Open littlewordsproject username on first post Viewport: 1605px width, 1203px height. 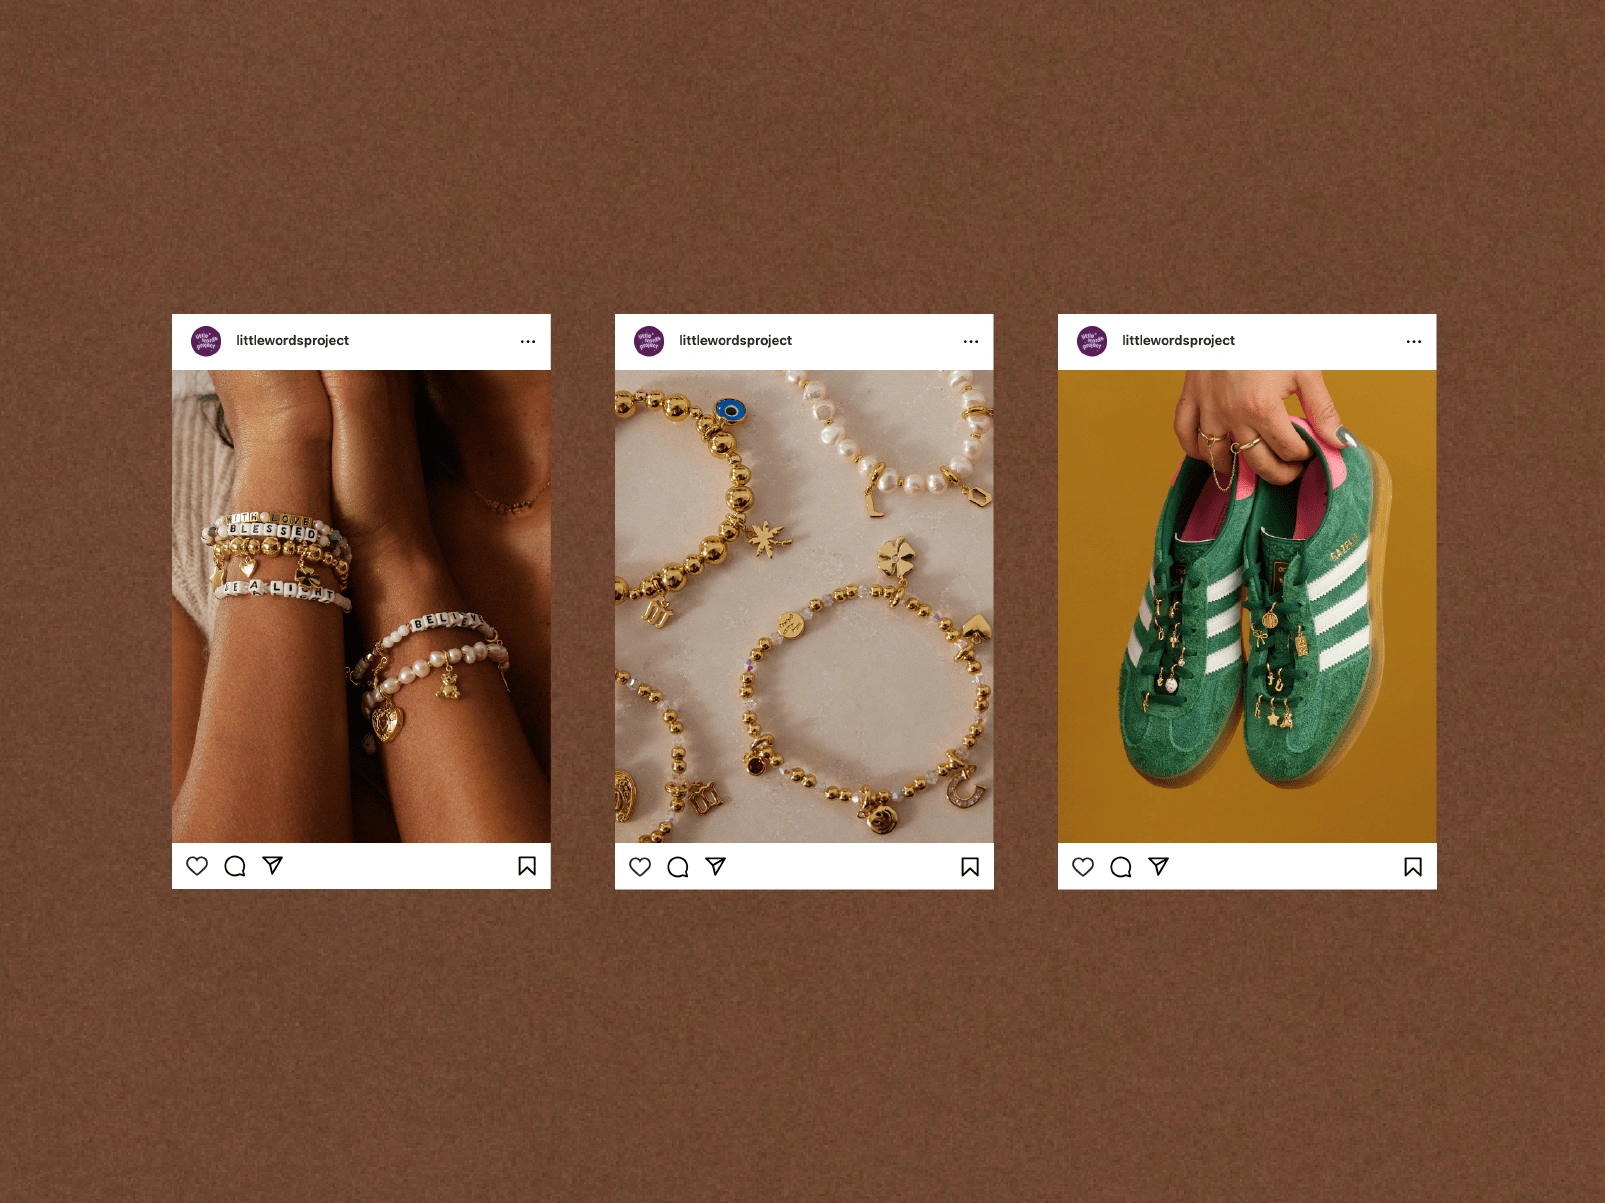(x=292, y=340)
